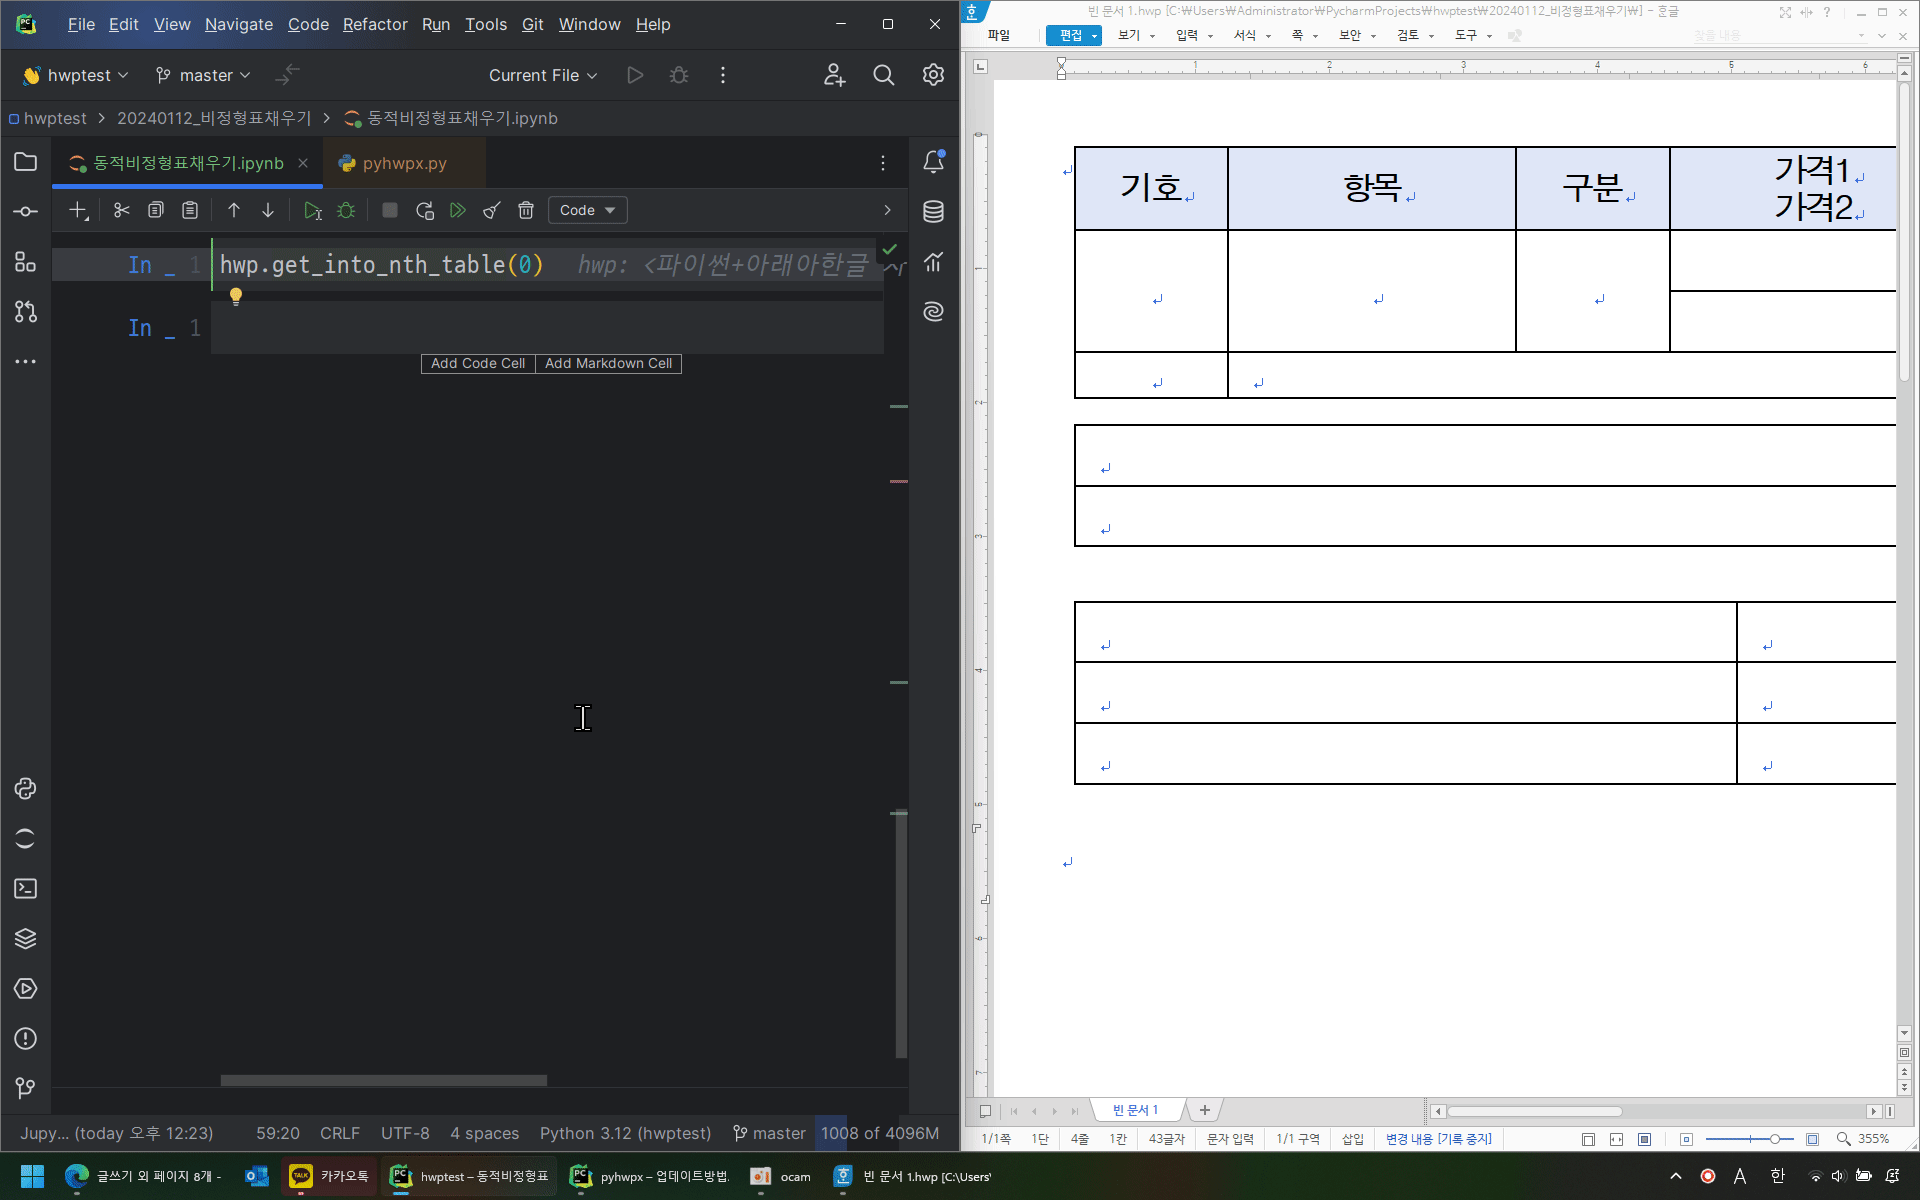Delete cell using trash icon
This screenshot has height=1200, width=1920.
(x=526, y=210)
